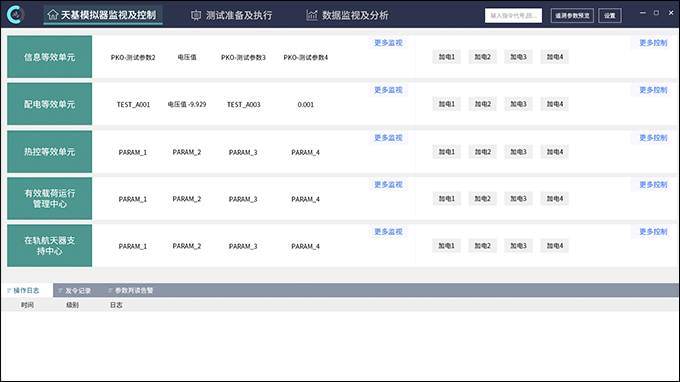Click PARAM_1 in 热控等效单元 row
Viewport: 680px width, 382px height.
[133, 152]
